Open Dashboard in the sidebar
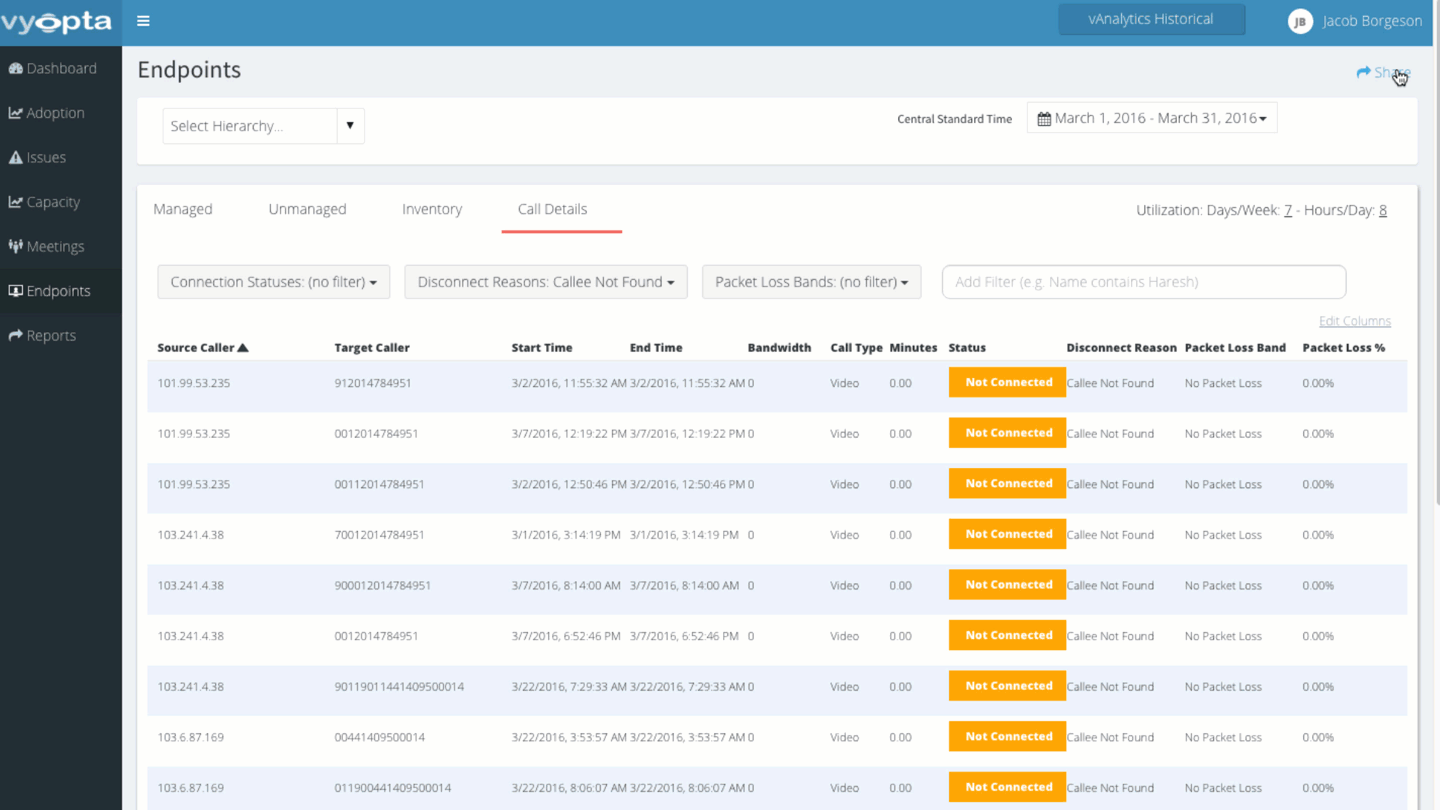The width and height of the screenshot is (1440, 810). click(x=61, y=69)
